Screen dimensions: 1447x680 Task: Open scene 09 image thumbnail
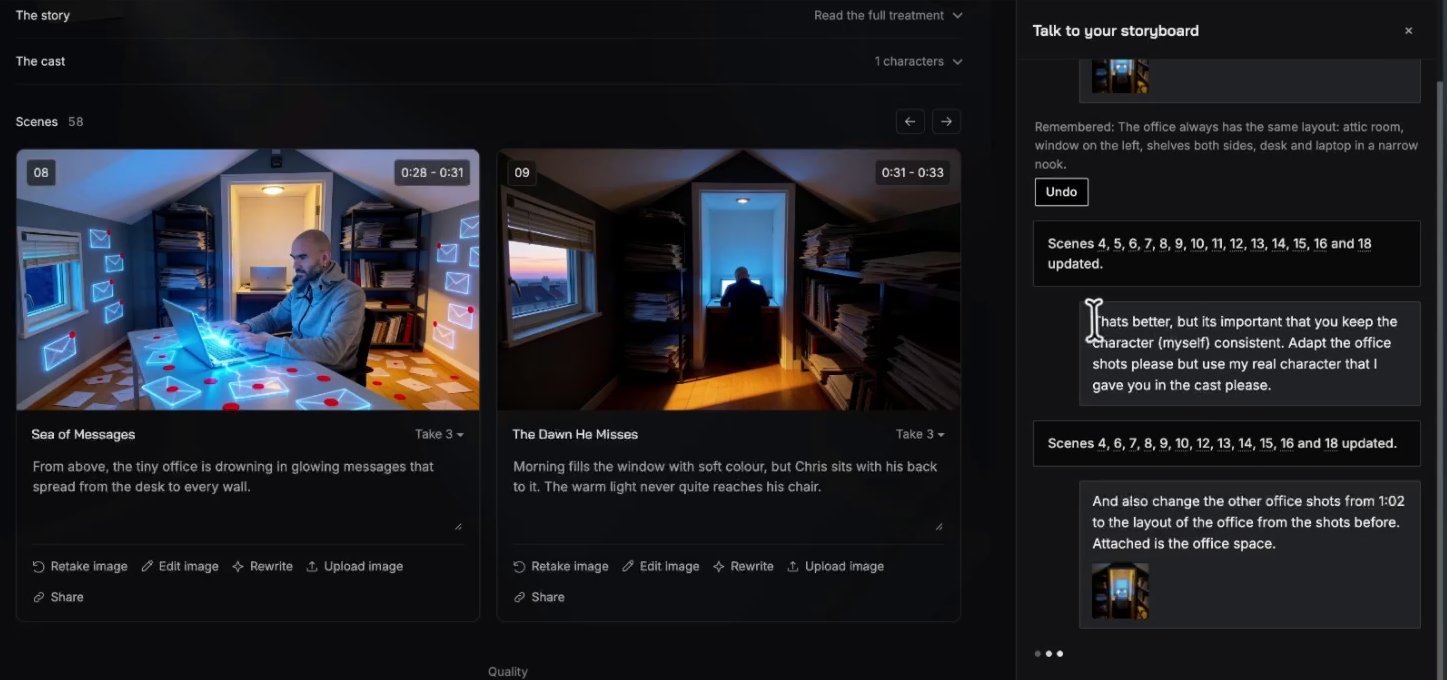point(729,280)
